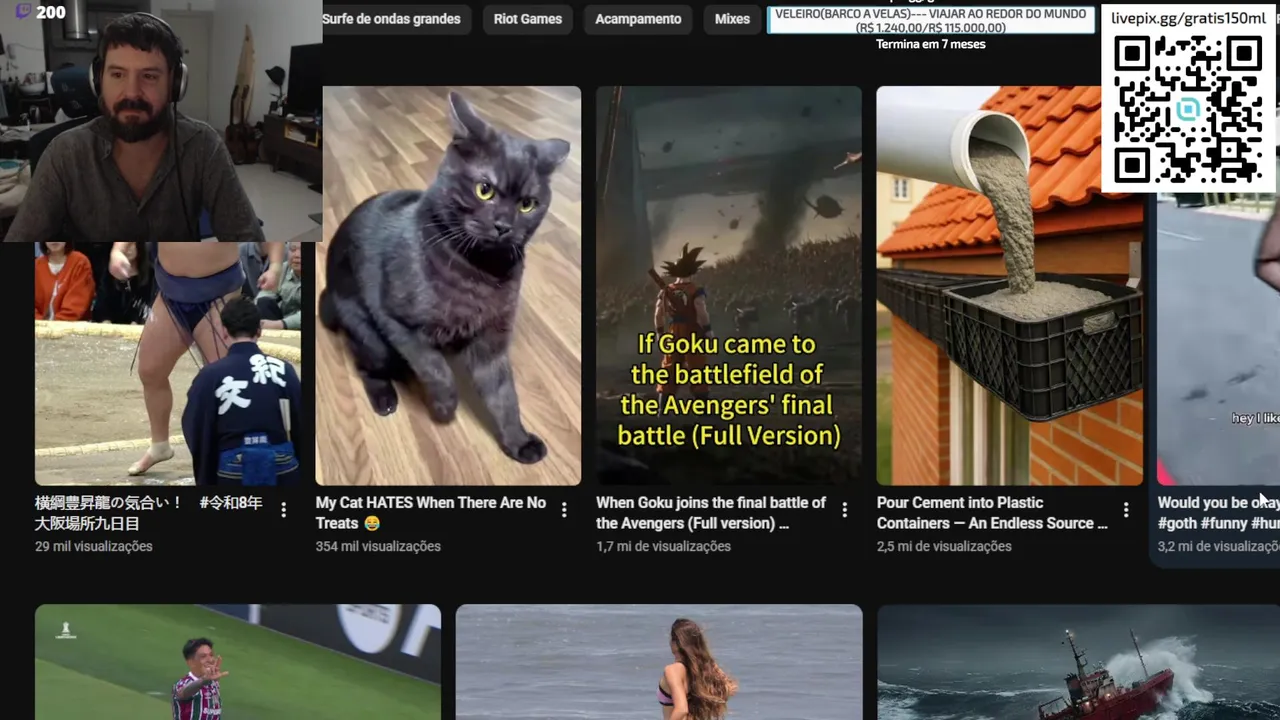The height and width of the screenshot is (720, 1280).
Task: Click the VELEIRO donation goal bar
Action: click(930, 20)
